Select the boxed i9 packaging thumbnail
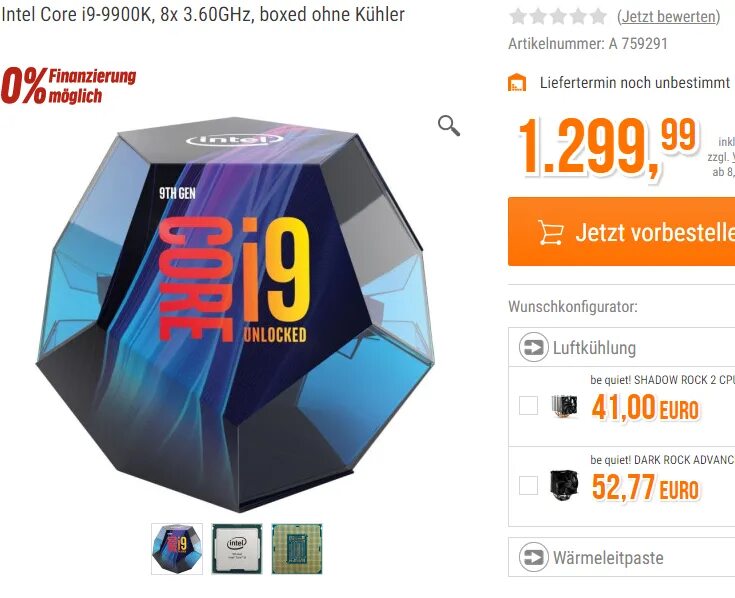735x598 pixels. [177, 549]
